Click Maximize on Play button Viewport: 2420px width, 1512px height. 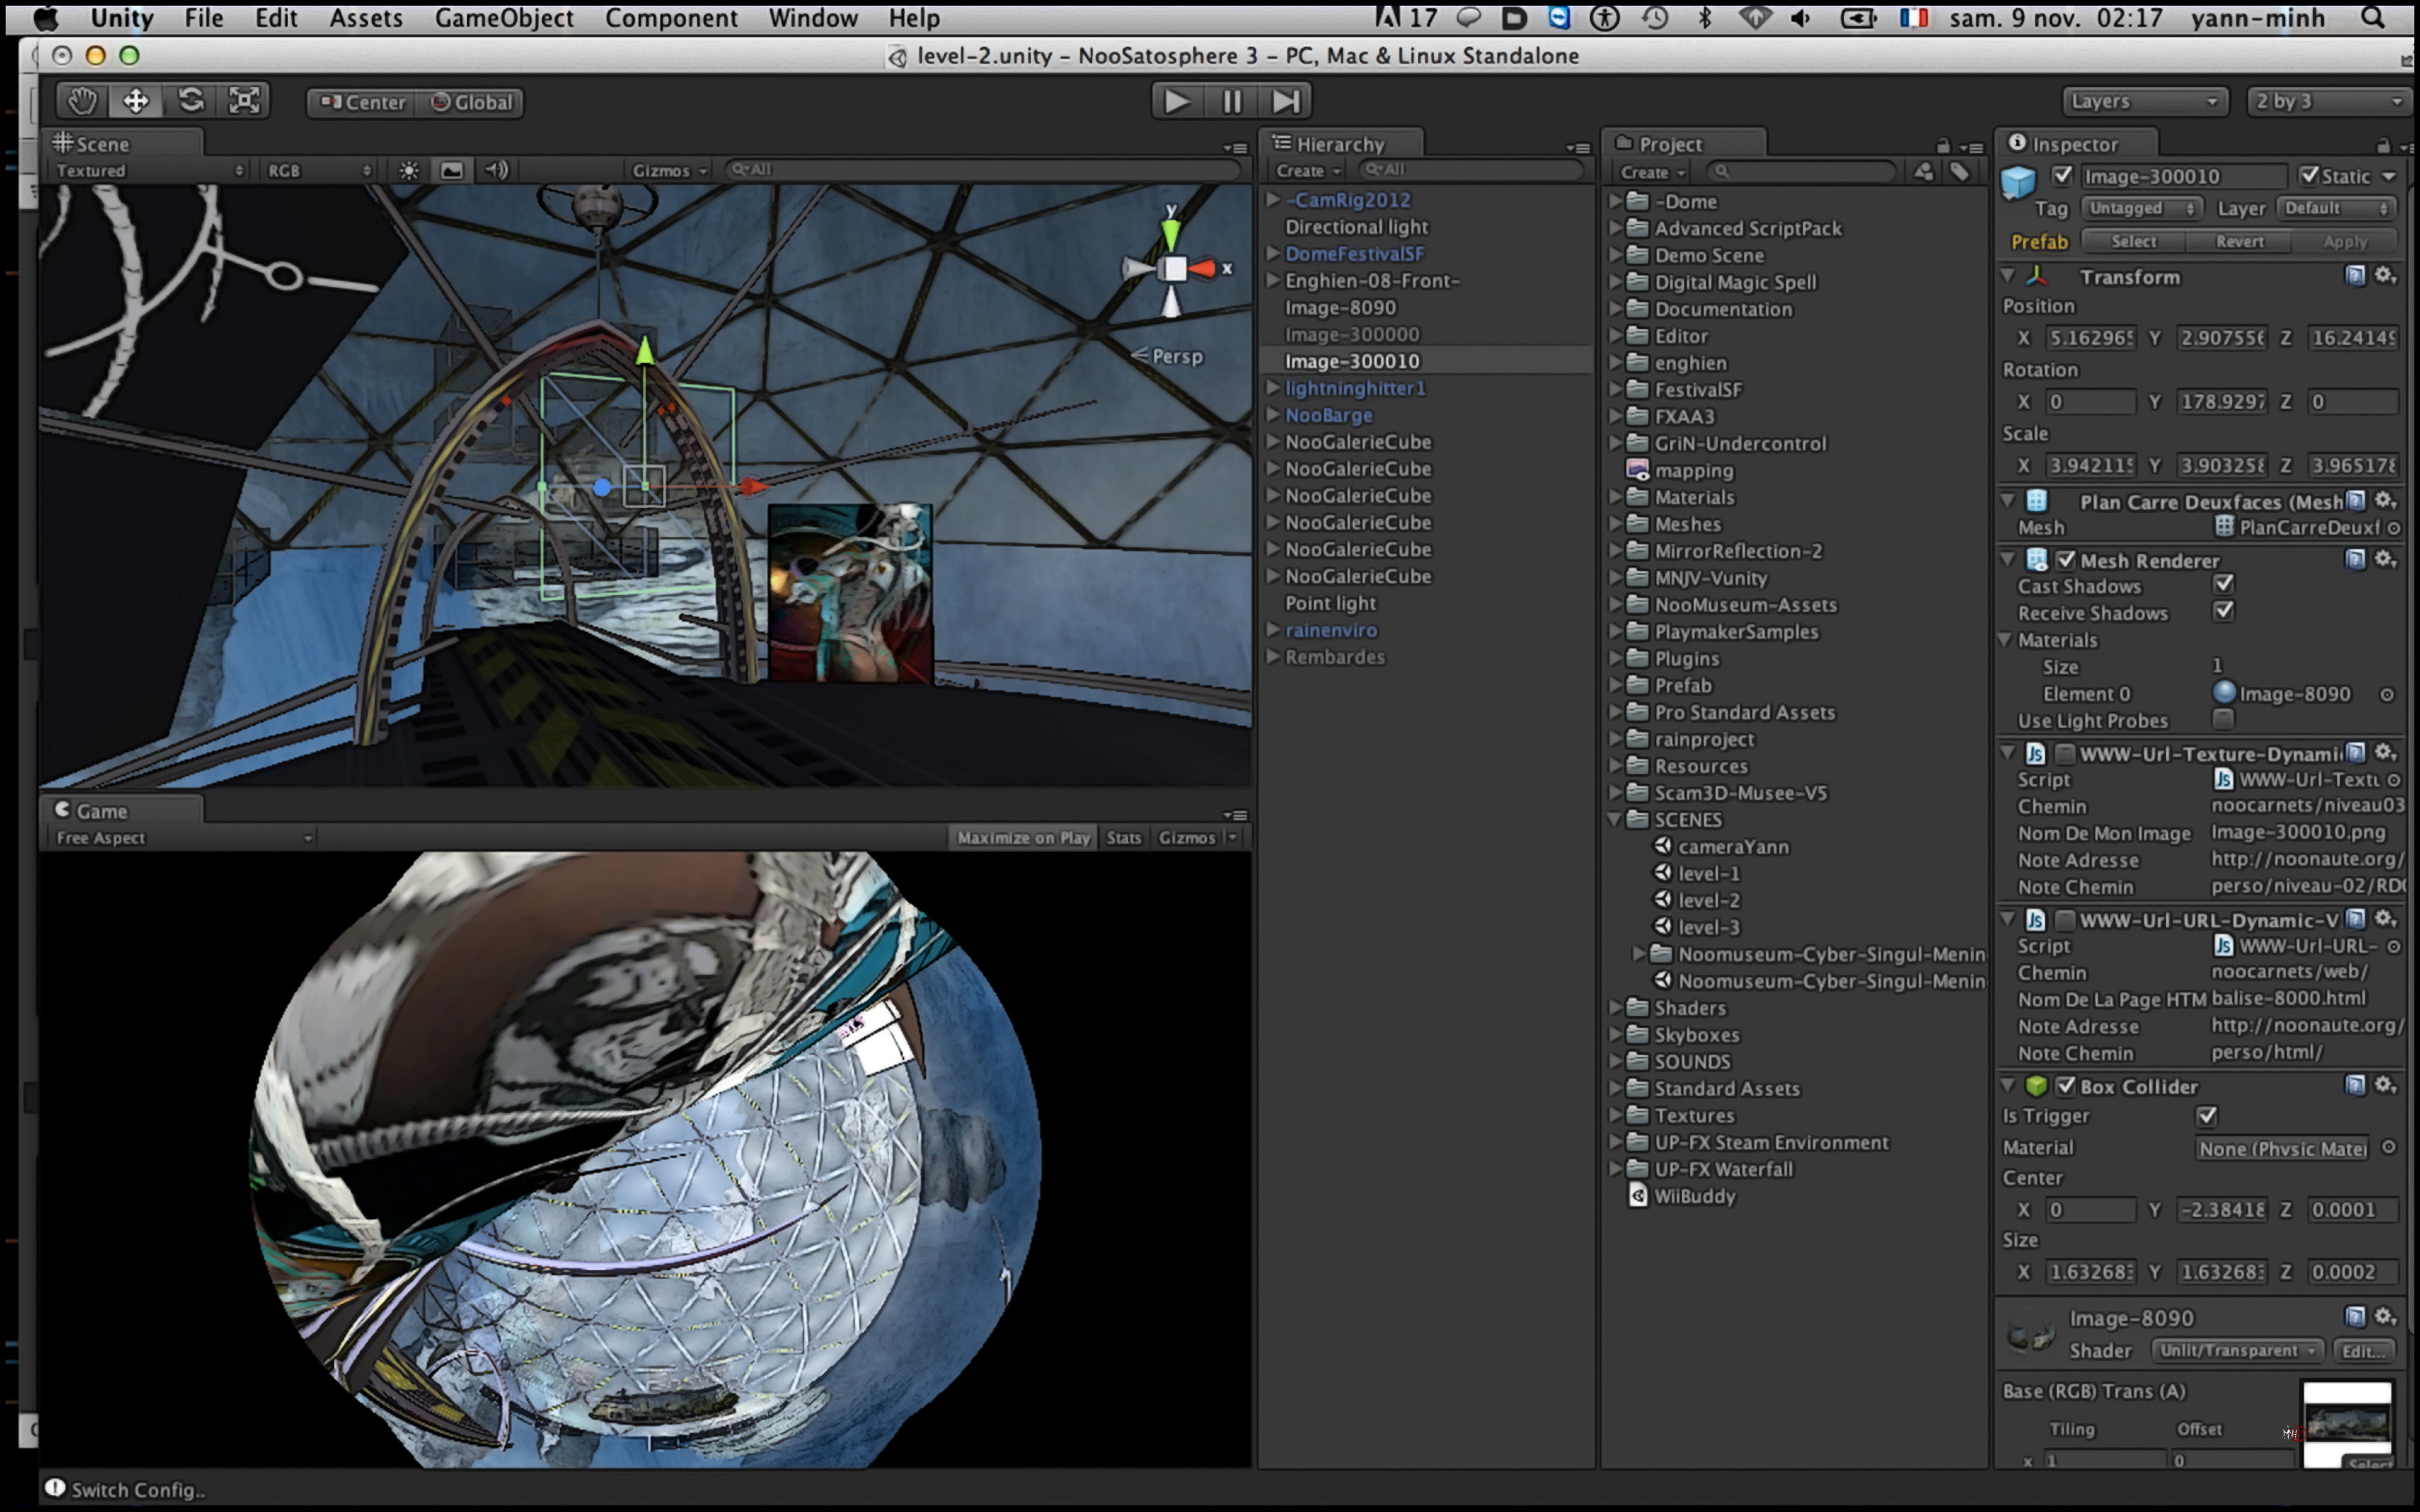(1023, 838)
